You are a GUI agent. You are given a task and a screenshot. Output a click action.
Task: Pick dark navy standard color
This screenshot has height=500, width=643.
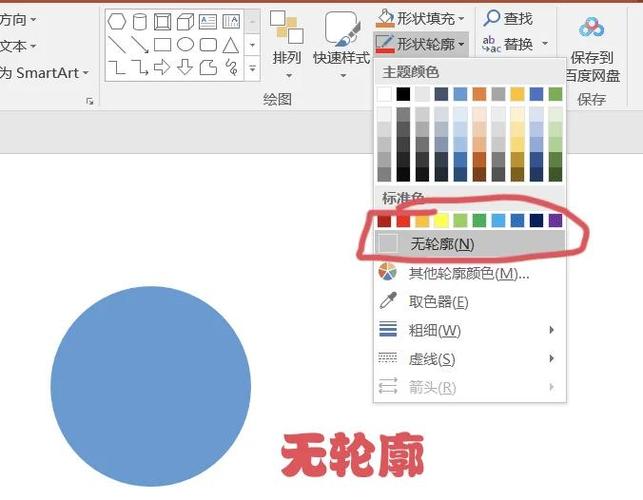pyautogui.click(x=536, y=220)
